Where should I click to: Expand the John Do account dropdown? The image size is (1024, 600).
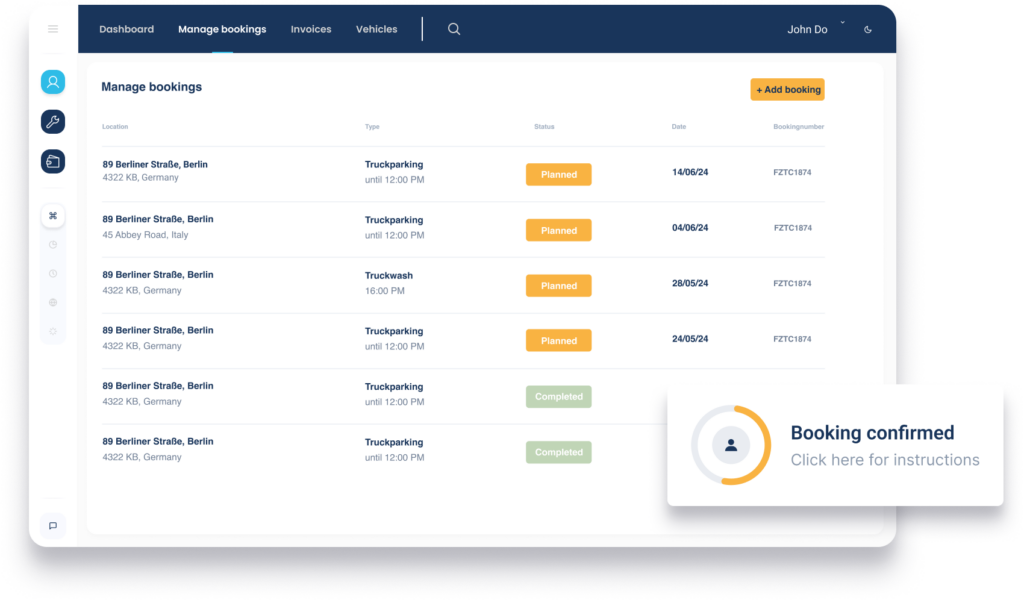coord(842,22)
